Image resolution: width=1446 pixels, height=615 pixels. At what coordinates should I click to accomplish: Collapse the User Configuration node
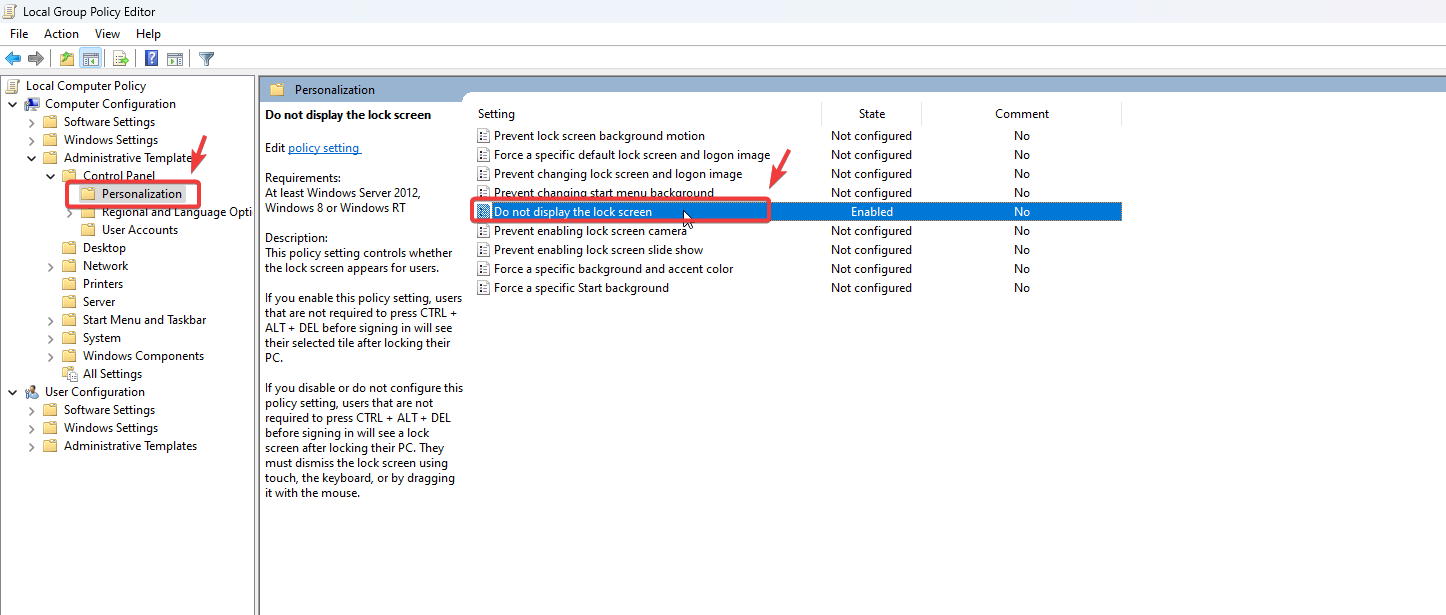(13, 392)
